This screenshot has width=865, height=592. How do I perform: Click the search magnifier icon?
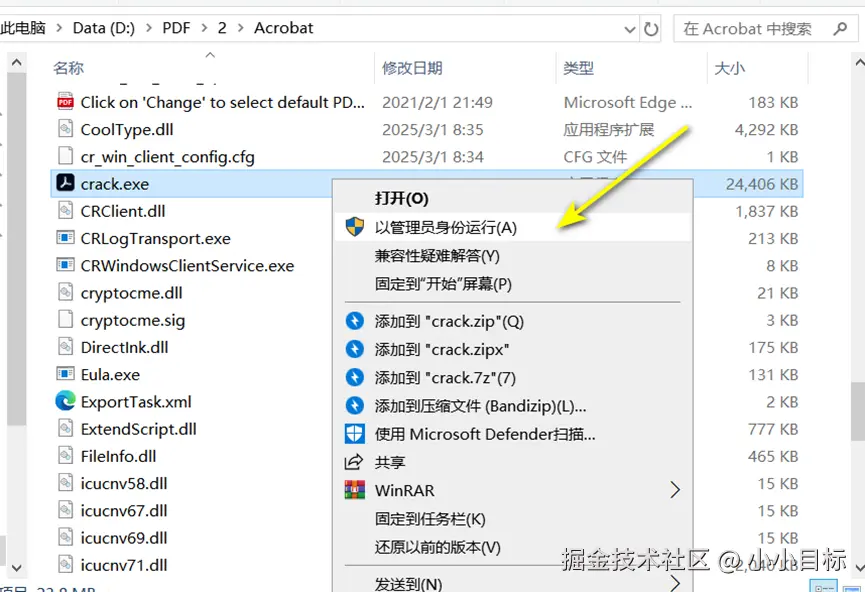click(840, 28)
